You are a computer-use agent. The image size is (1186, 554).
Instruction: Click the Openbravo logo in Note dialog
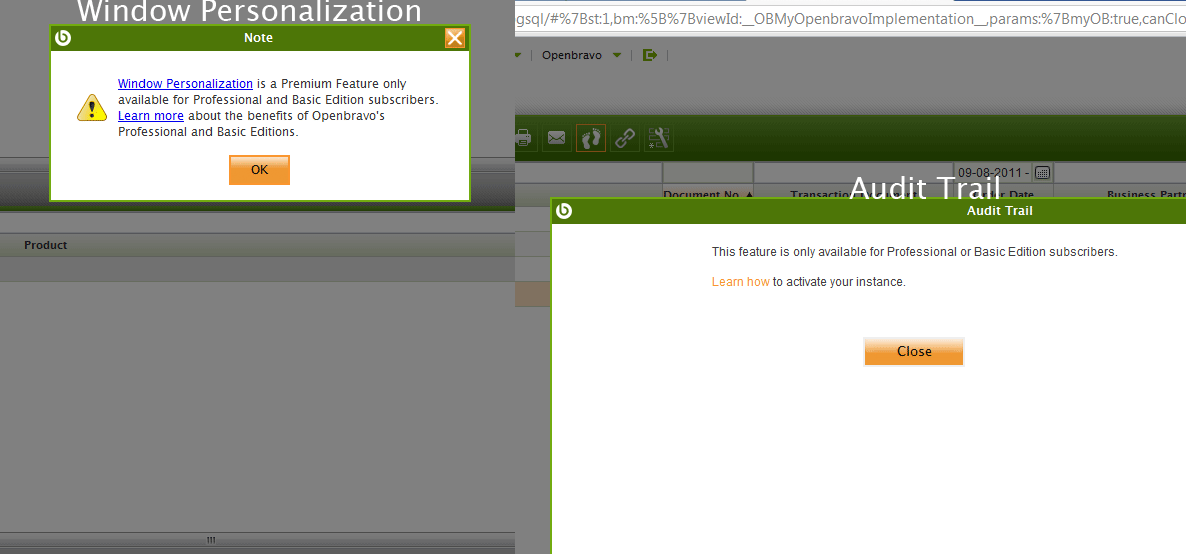click(63, 38)
